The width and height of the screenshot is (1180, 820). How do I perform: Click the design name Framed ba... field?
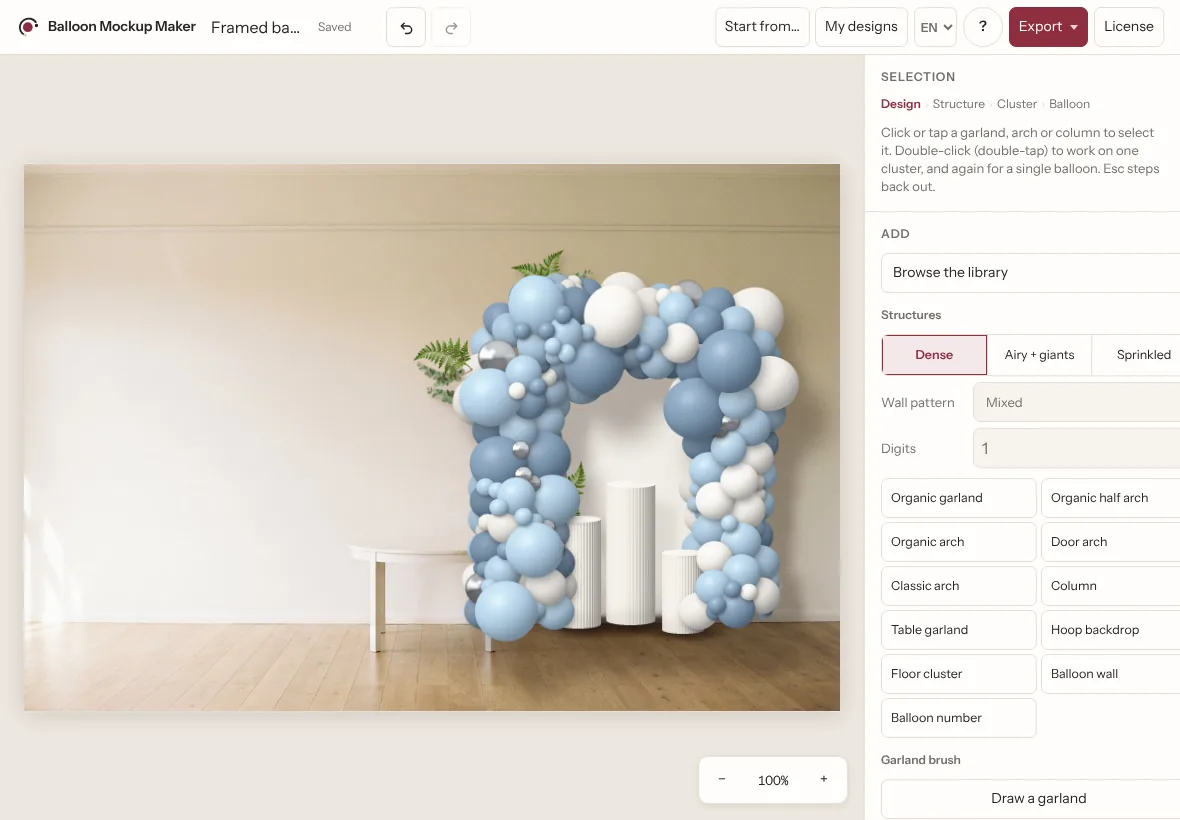click(256, 27)
